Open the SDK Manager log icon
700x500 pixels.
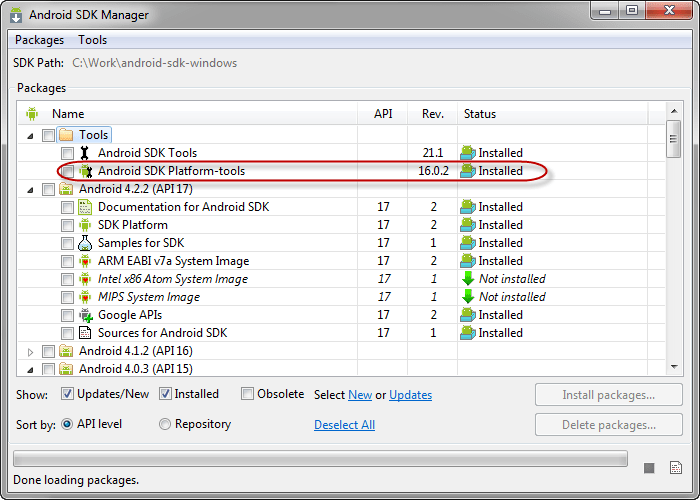[676, 467]
